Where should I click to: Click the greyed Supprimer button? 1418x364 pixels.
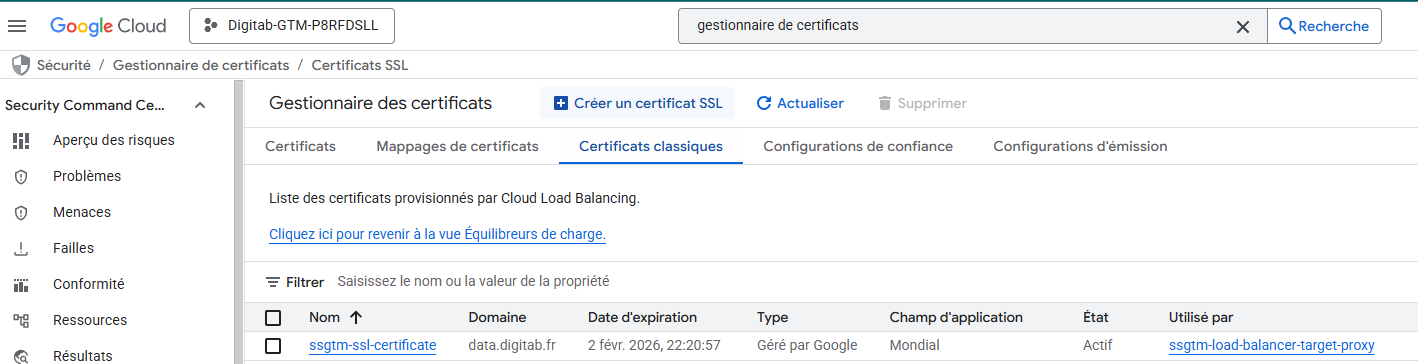[921, 103]
